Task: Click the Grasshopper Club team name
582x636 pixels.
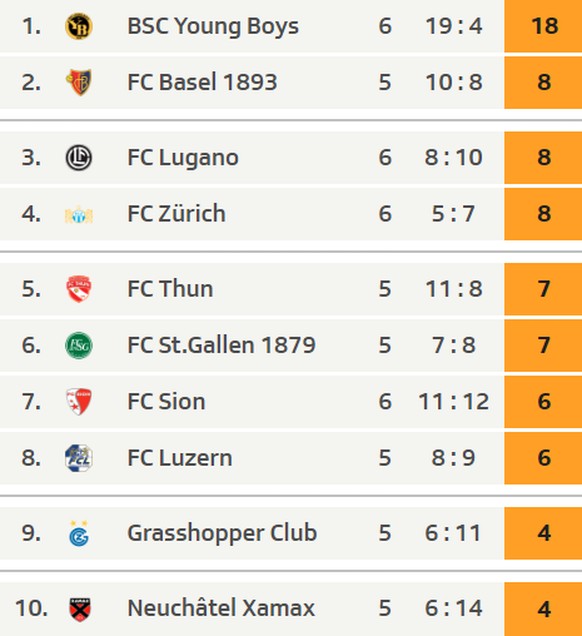Action: pos(222,533)
